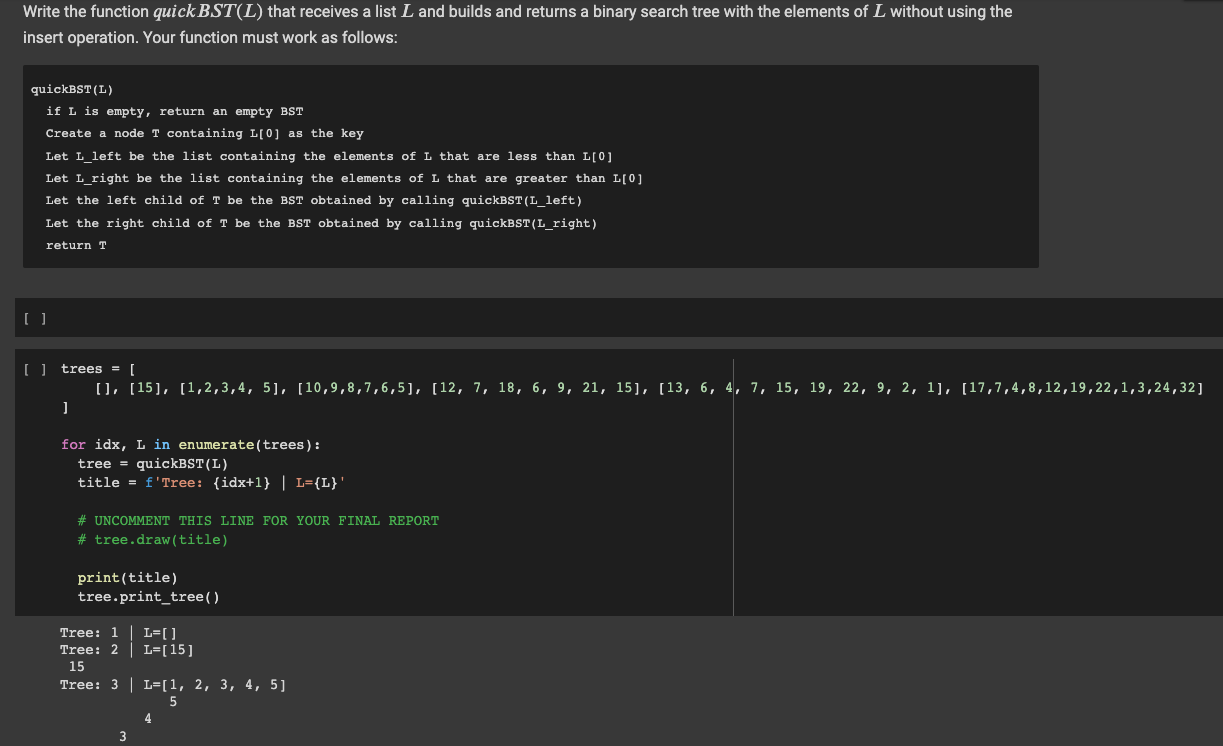Place cursor on 'for idx, L in enumerate(trees):'
The image size is (1223, 746).
191,444
